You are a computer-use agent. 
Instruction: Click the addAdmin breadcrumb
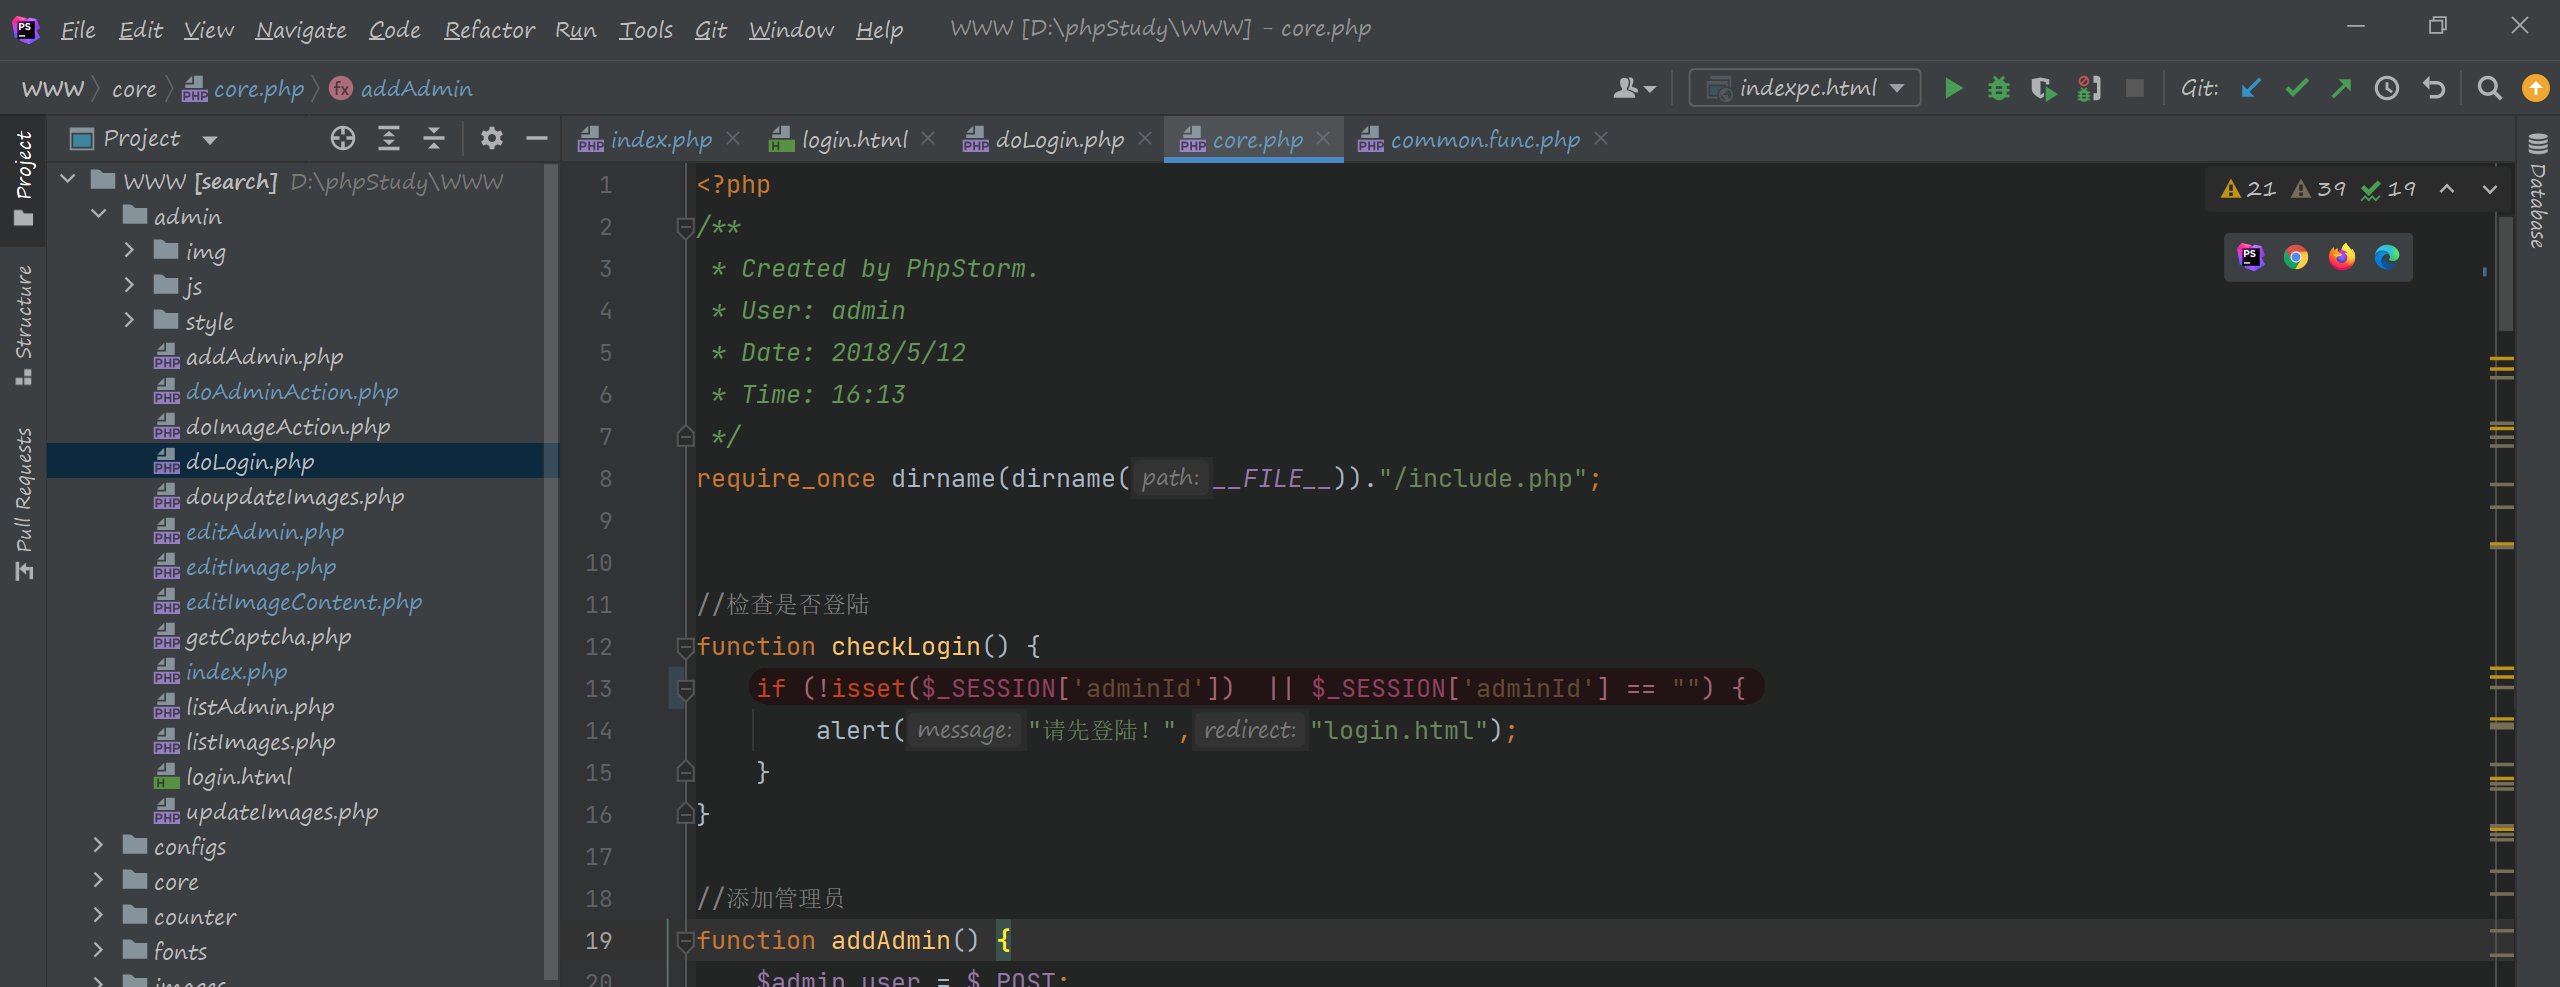tap(402, 88)
